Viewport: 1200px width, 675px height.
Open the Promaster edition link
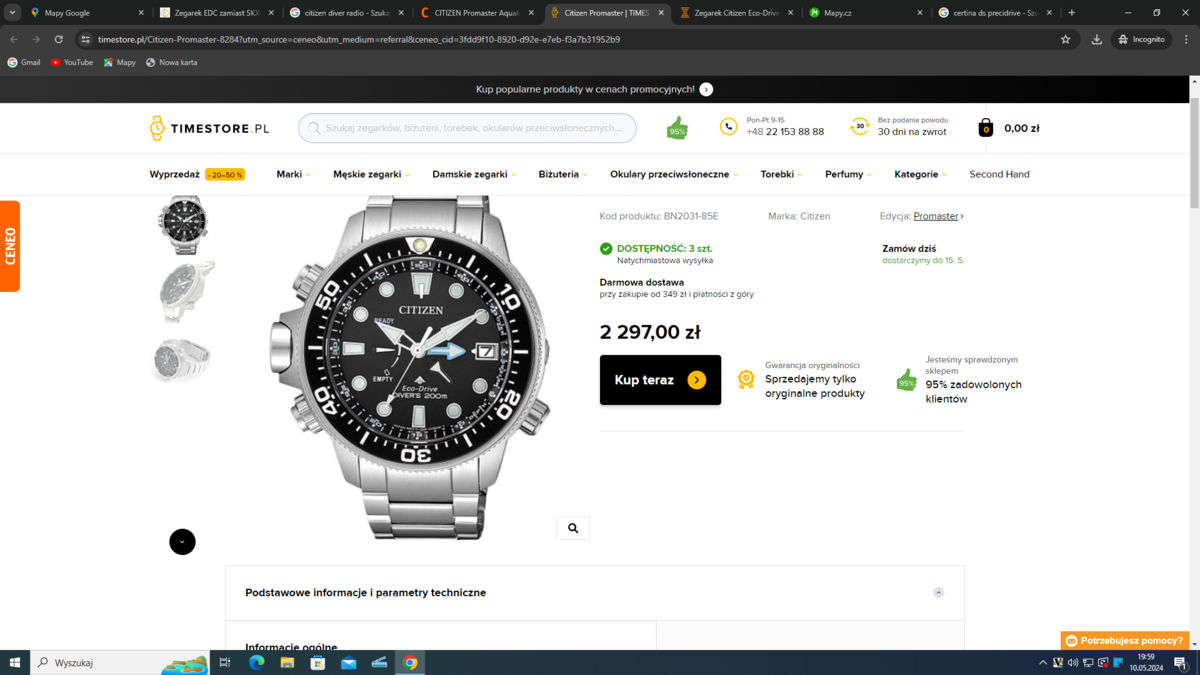coord(936,216)
